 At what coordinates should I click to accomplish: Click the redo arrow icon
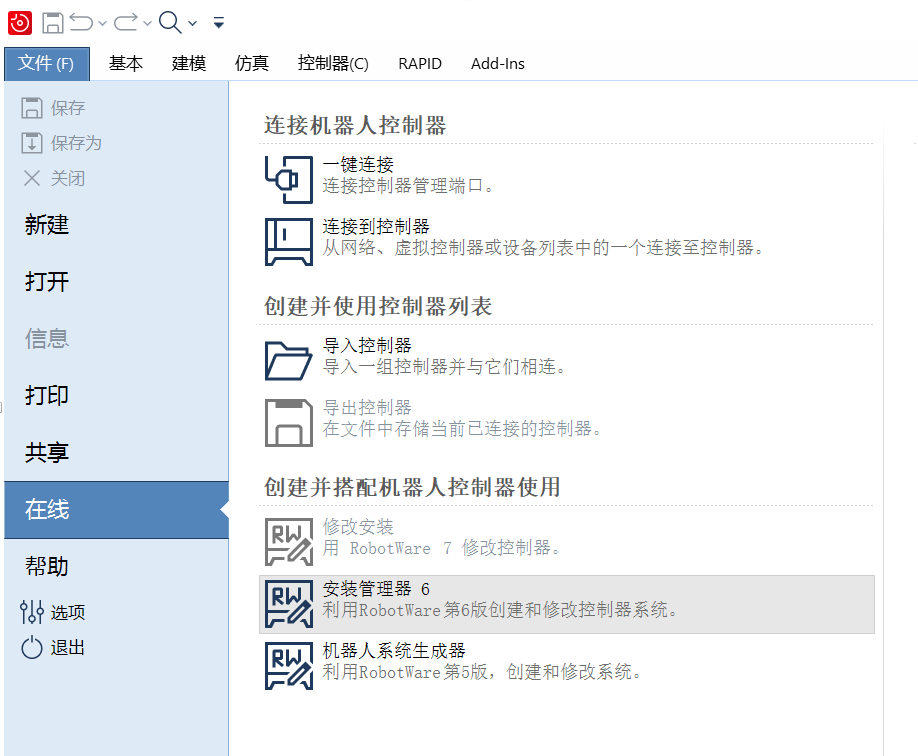pos(125,22)
